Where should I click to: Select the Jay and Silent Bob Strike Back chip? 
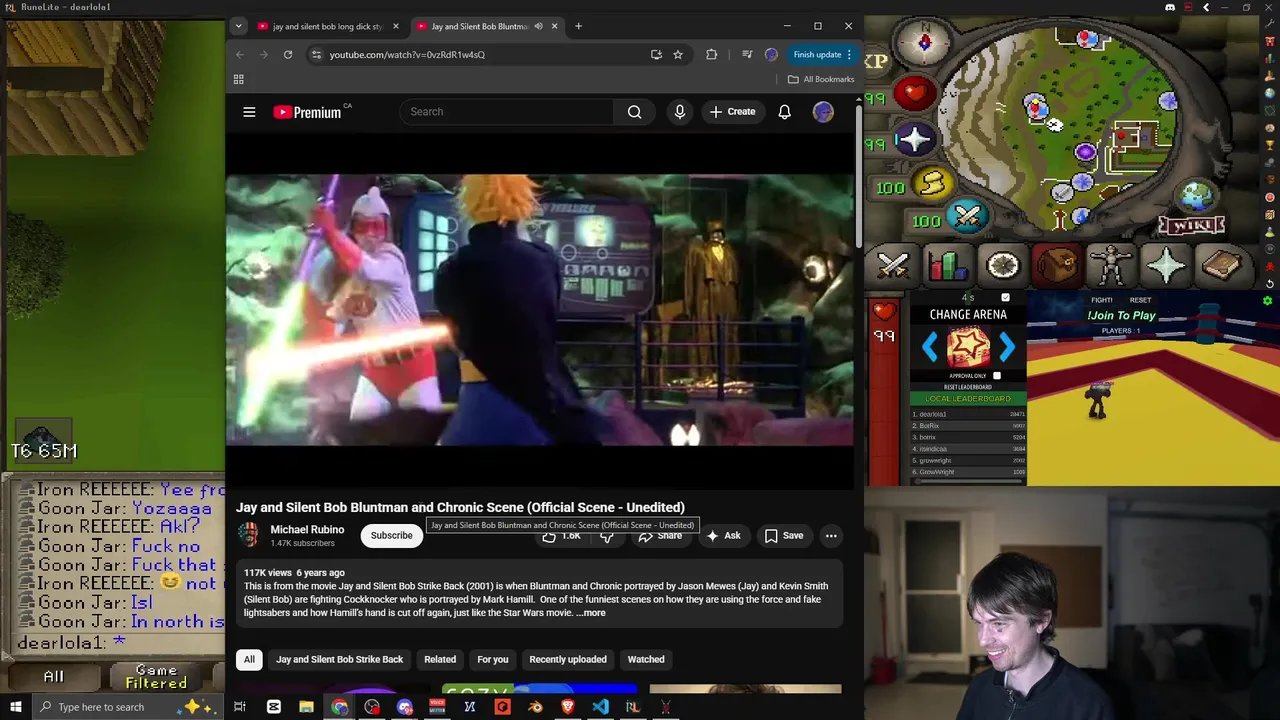pyautogui.click(x=339, y=660)
